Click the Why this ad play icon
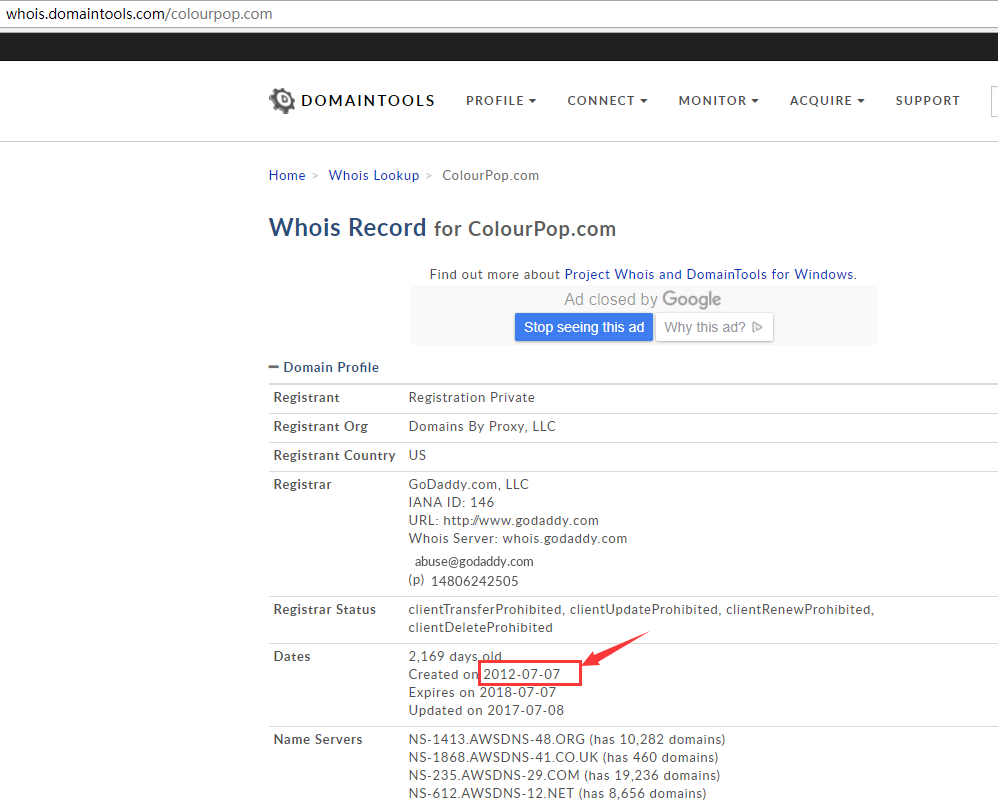998x809 pixels. pyautogui.click(x=757, y=327)
